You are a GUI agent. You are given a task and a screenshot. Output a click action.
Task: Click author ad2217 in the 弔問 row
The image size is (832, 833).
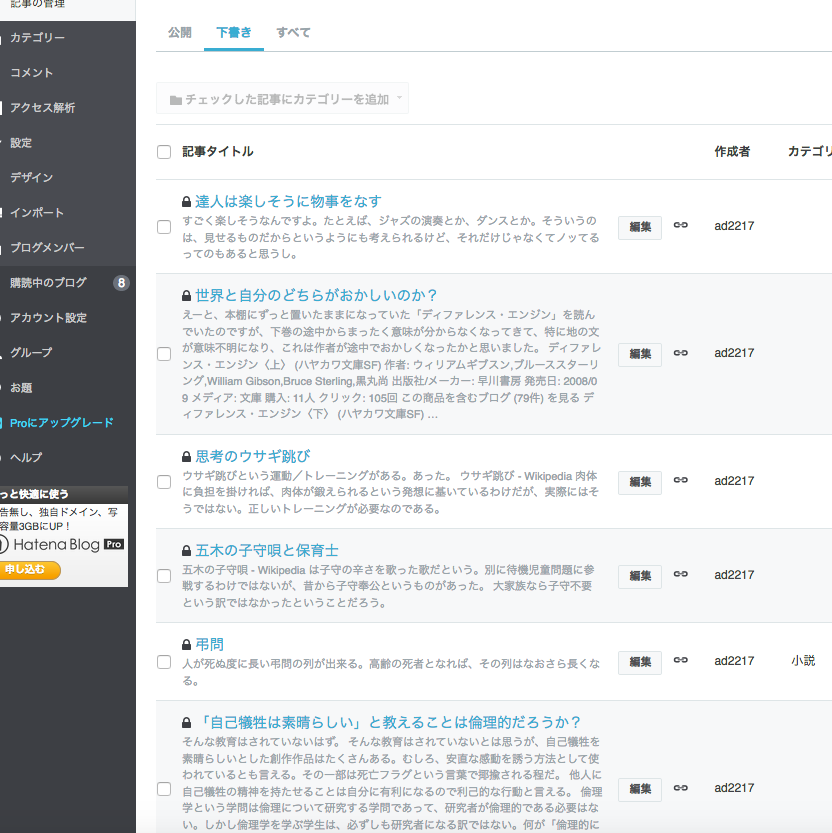tap(734, 661)
